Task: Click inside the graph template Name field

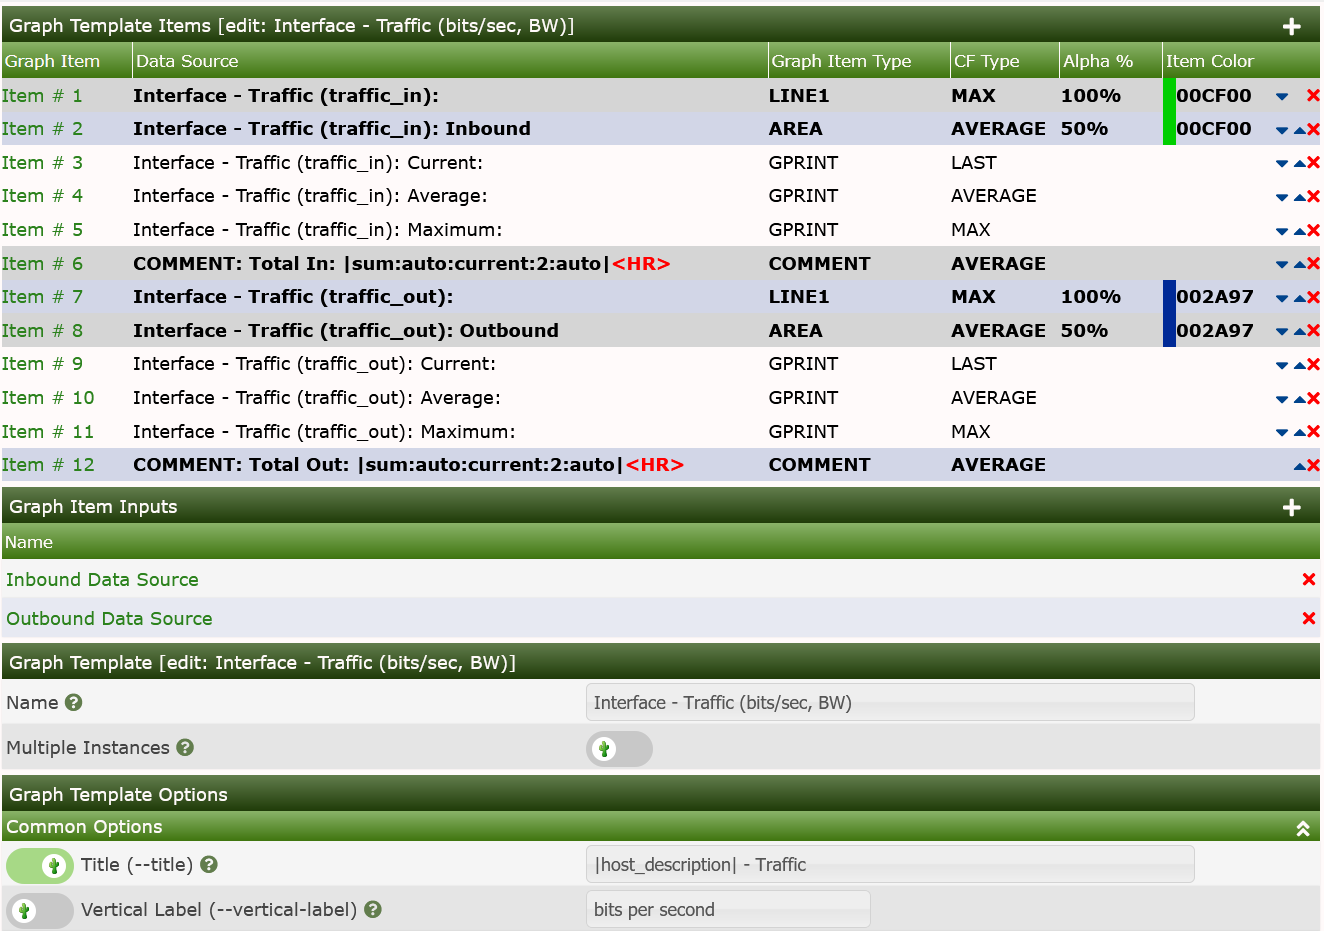Action: pos(889,702)
